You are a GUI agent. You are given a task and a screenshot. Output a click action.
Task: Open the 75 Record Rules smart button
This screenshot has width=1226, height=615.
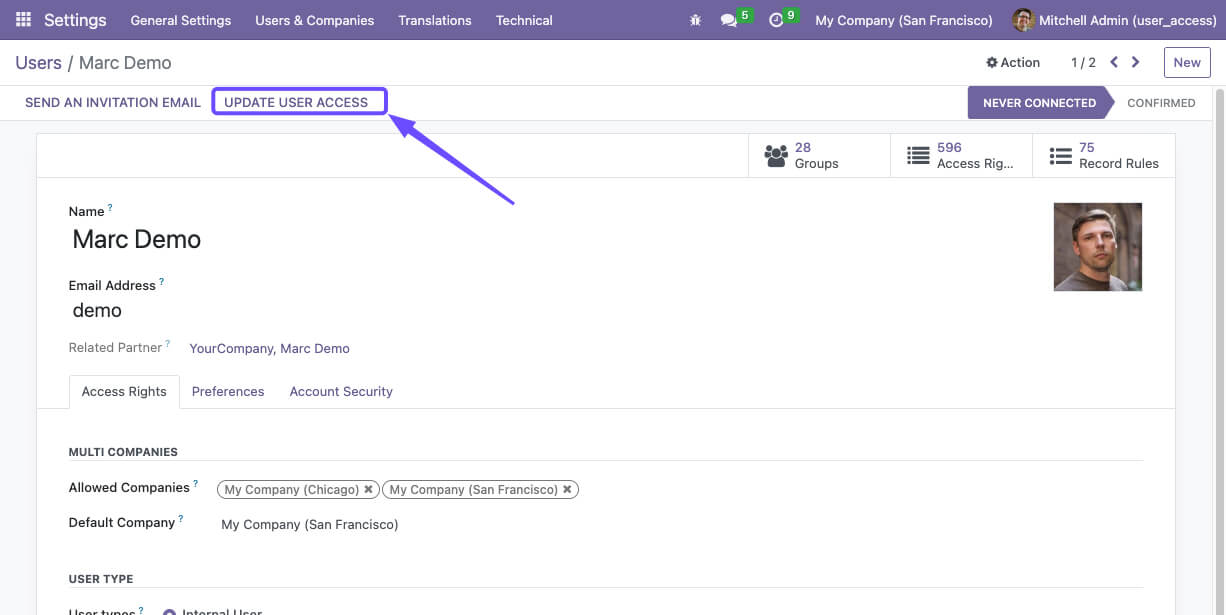(1104, 155)
